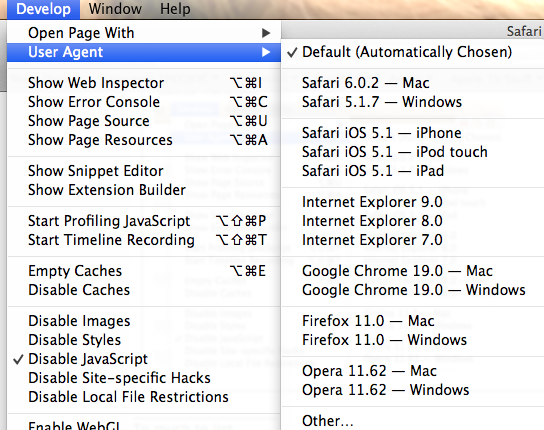Select Empty Caches
Image resolution: width=544 pixels, height=430 pixels.
pos(144,271)
